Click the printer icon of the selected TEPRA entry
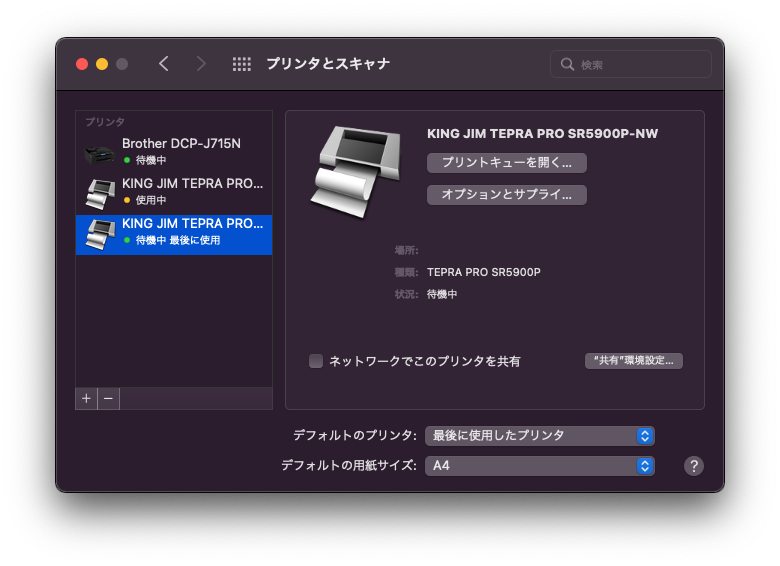Screen dimensions: 780x566 (x=101, y=234)
